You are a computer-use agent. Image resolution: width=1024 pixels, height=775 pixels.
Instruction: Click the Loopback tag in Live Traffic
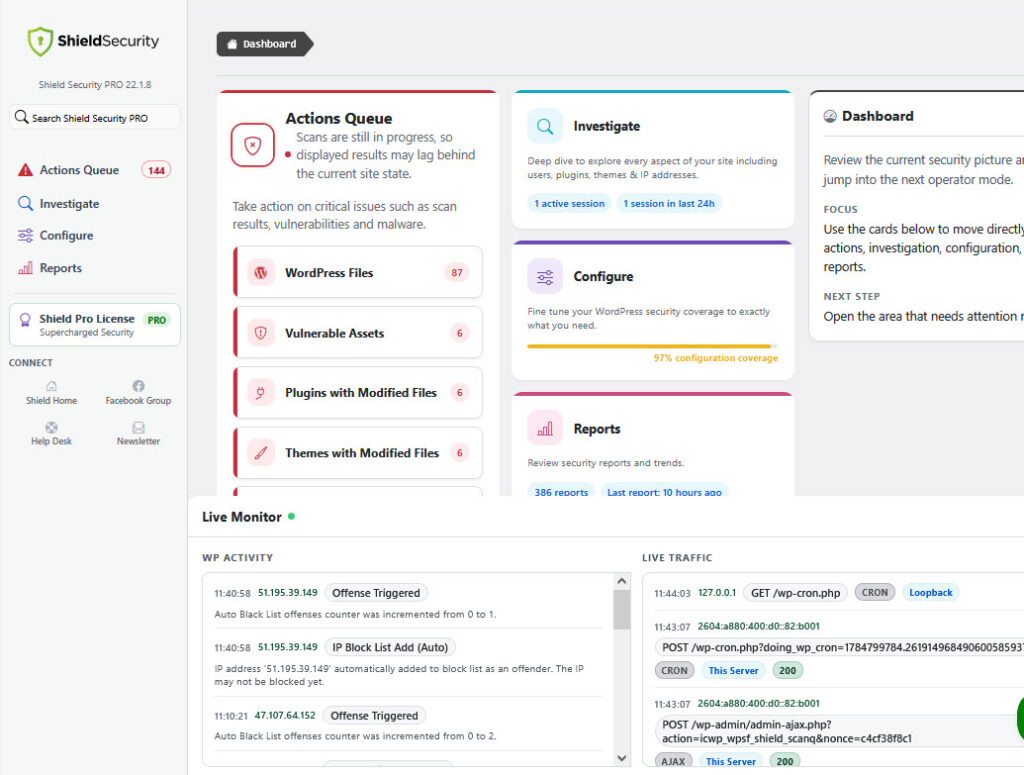930,592
